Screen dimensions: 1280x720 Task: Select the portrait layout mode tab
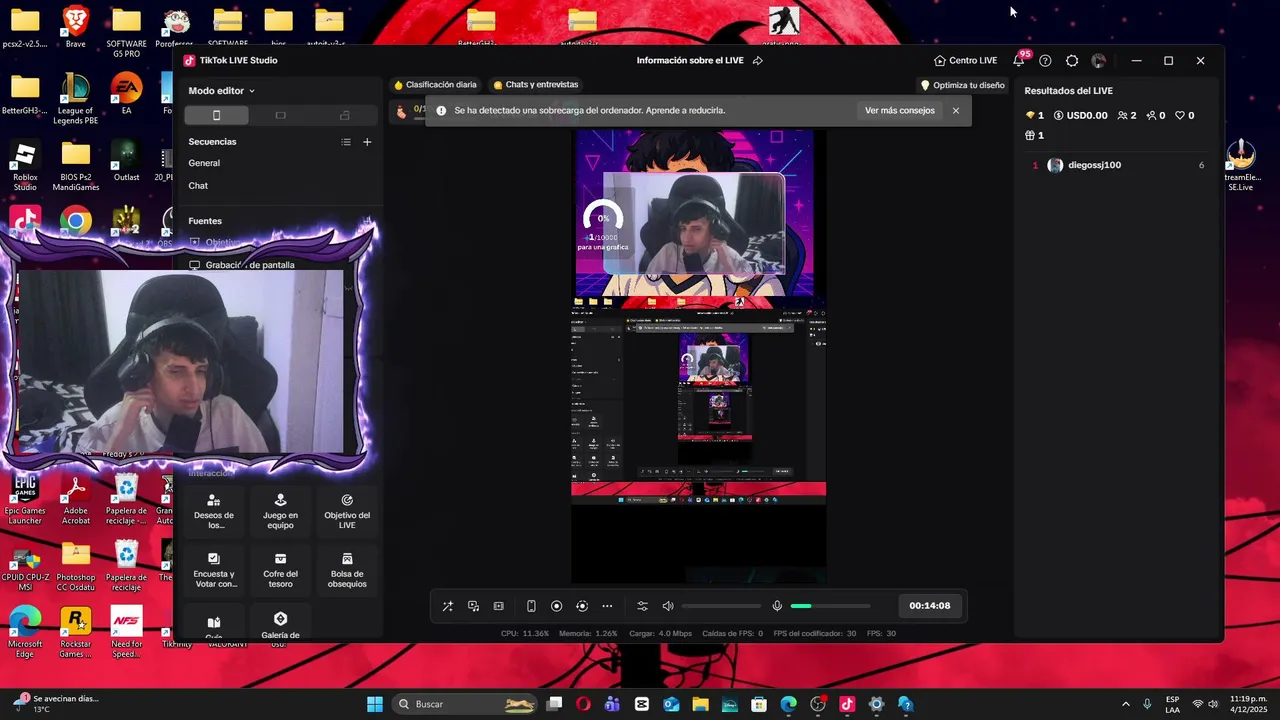[216, 115]
